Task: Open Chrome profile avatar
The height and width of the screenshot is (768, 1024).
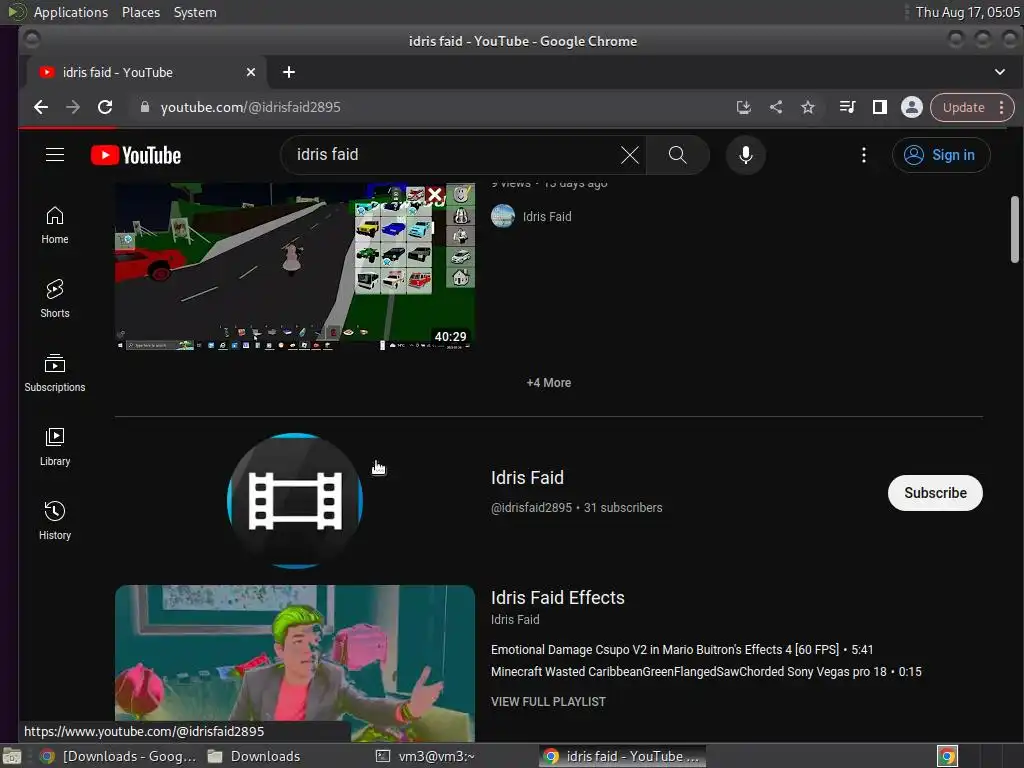Action: (912, 107)
